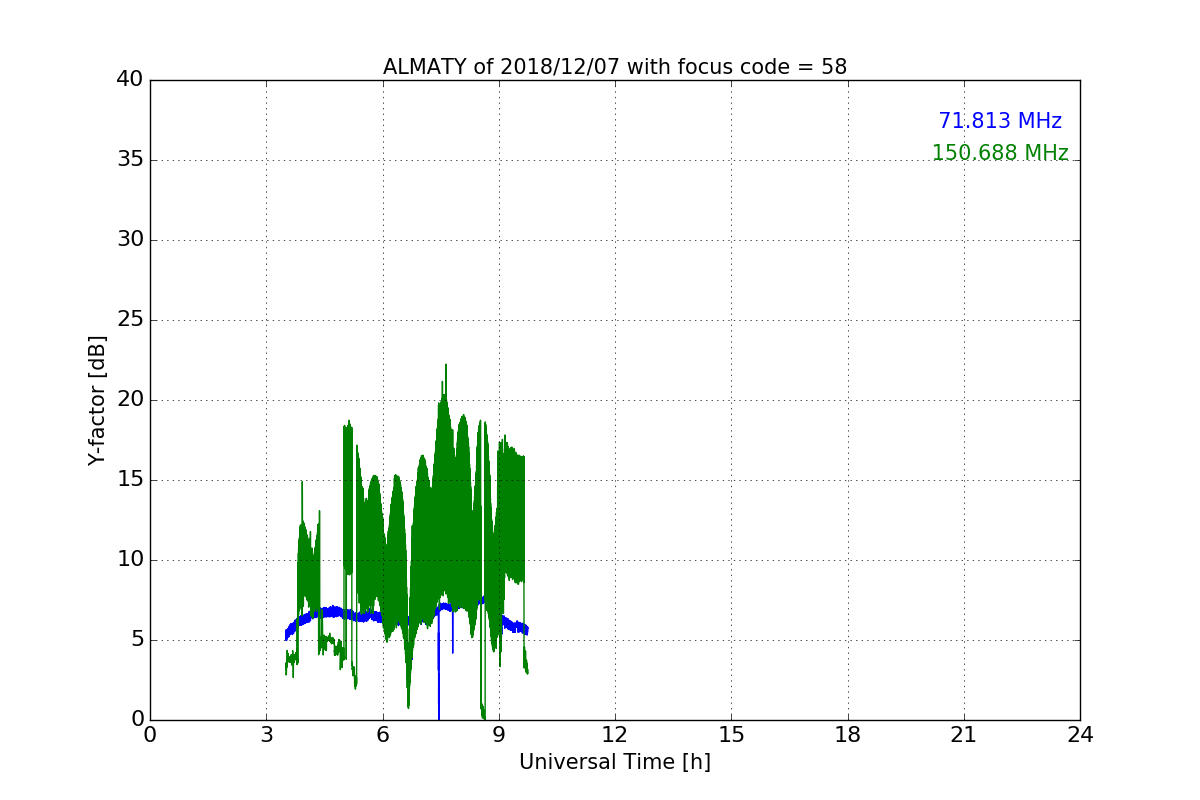Viewport: 1200px width, 800px height.
Task: Click the y-axis tick label 5
Action: click(137, 640)
